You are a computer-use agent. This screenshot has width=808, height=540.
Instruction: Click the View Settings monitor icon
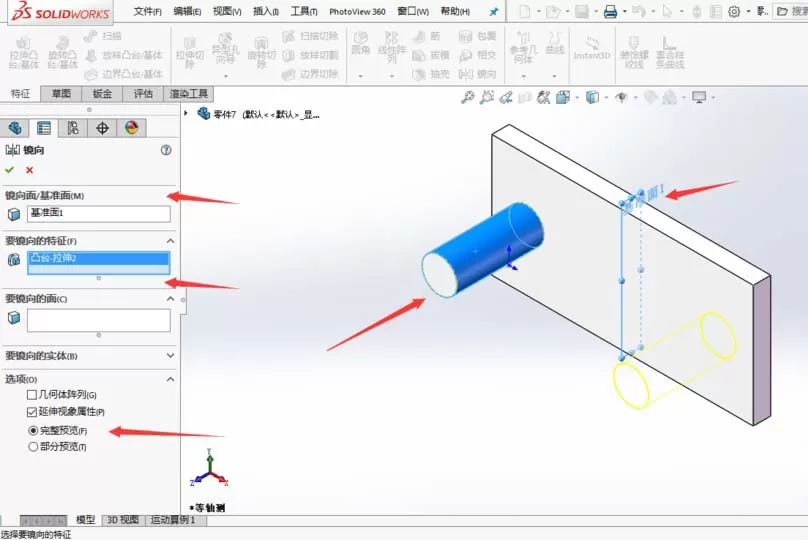[699, 97]
